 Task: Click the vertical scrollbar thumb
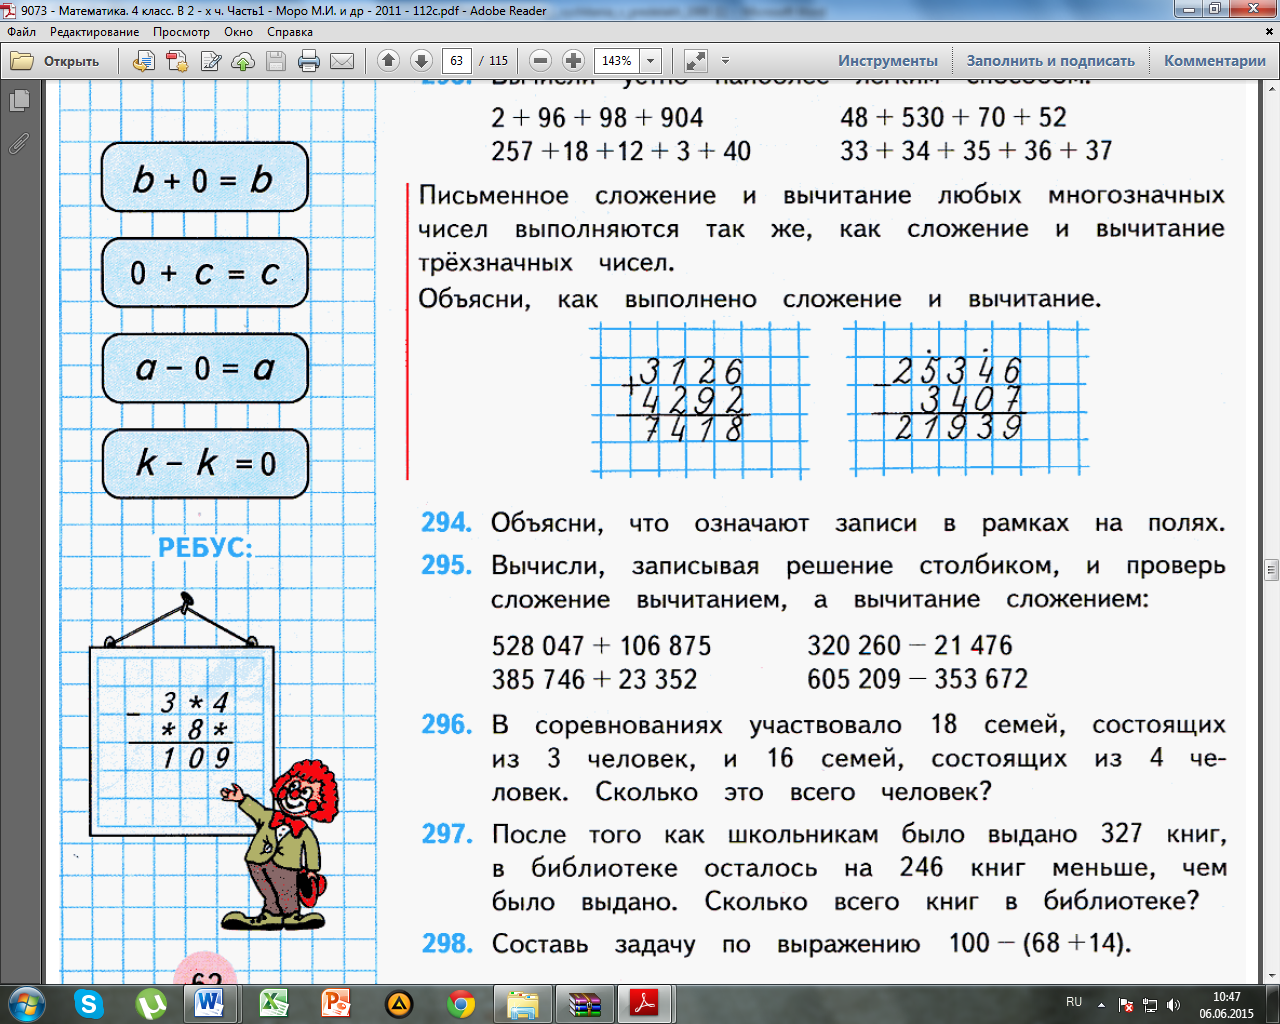tap(1271, 570)
